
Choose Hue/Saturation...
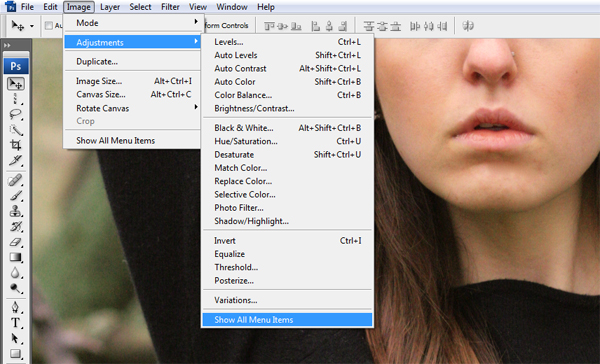coord(287,141)
